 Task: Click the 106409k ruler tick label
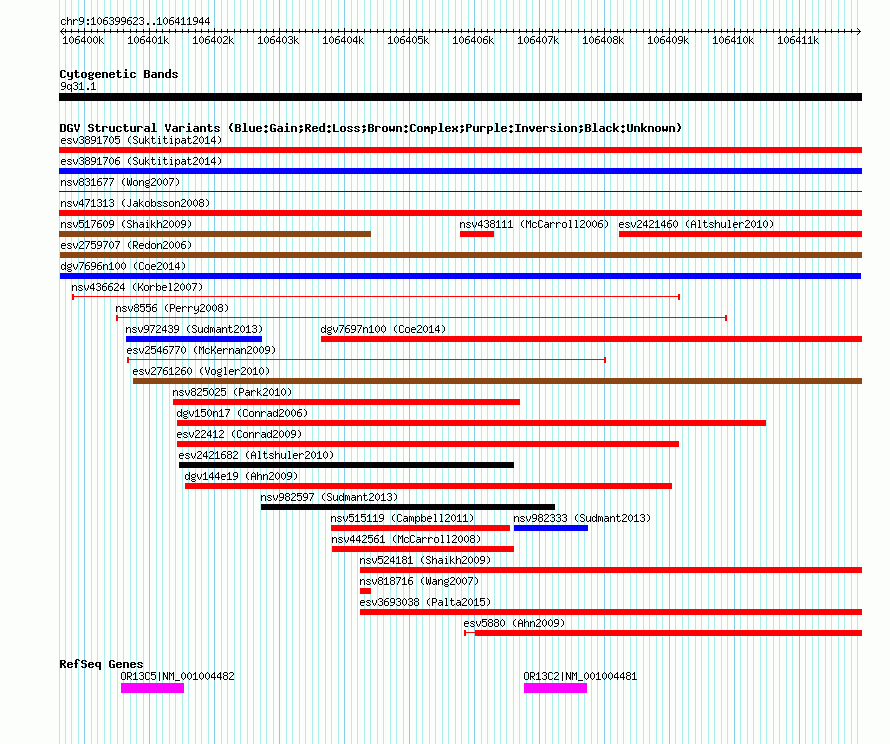(x=668, y=40)
